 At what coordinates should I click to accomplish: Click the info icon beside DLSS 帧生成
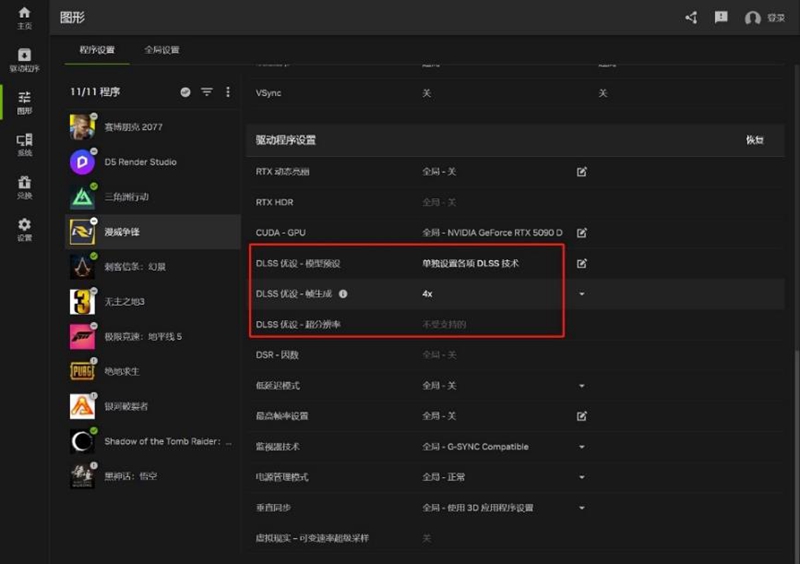click(343, 294)
